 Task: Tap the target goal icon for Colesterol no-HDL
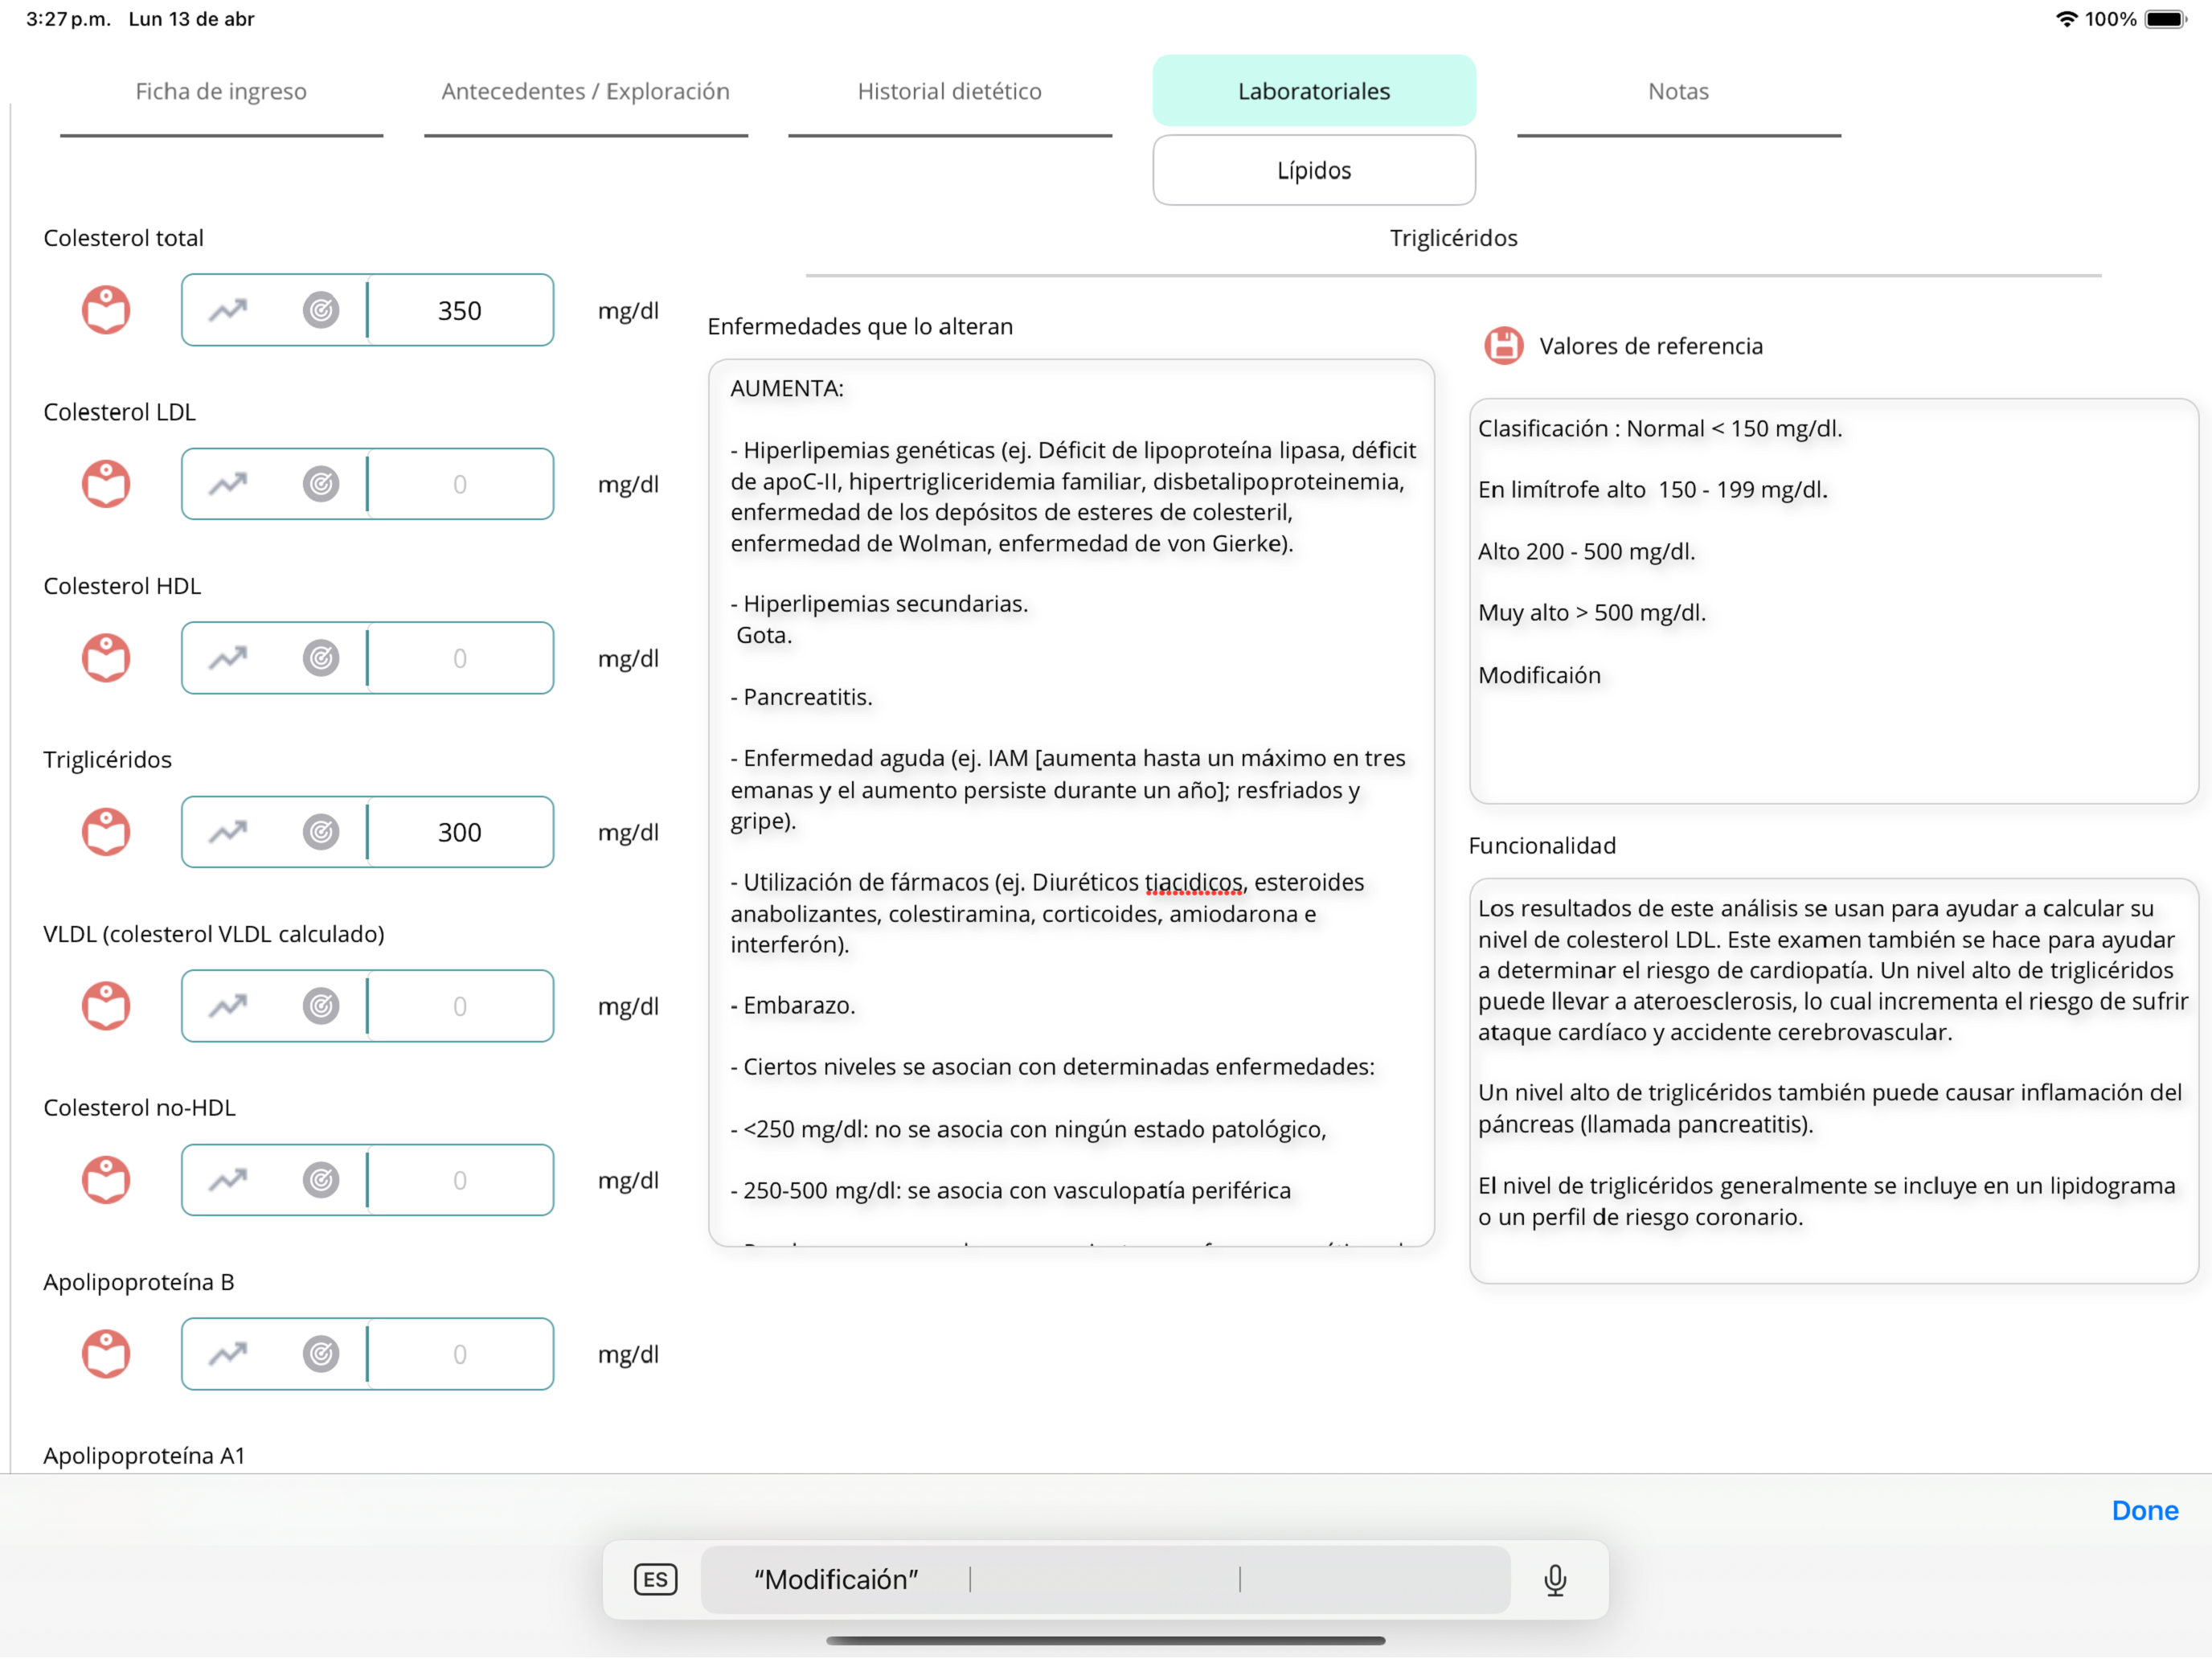[x=321, y=1180]
